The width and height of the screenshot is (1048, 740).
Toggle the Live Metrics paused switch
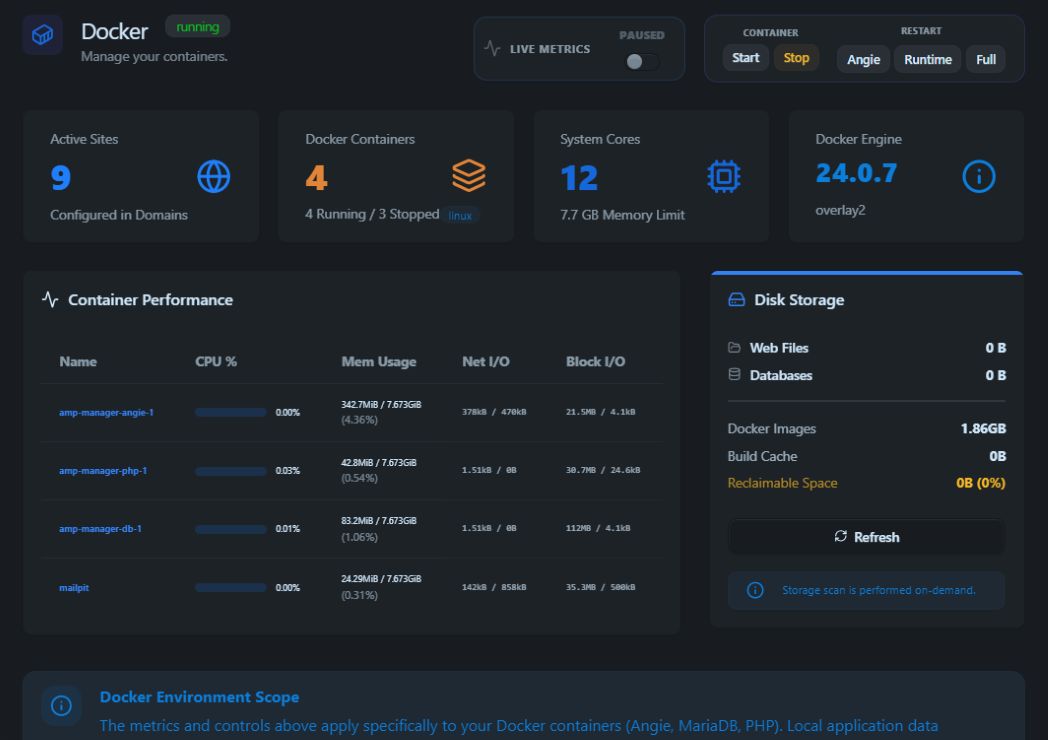click(x=642, y=61)
